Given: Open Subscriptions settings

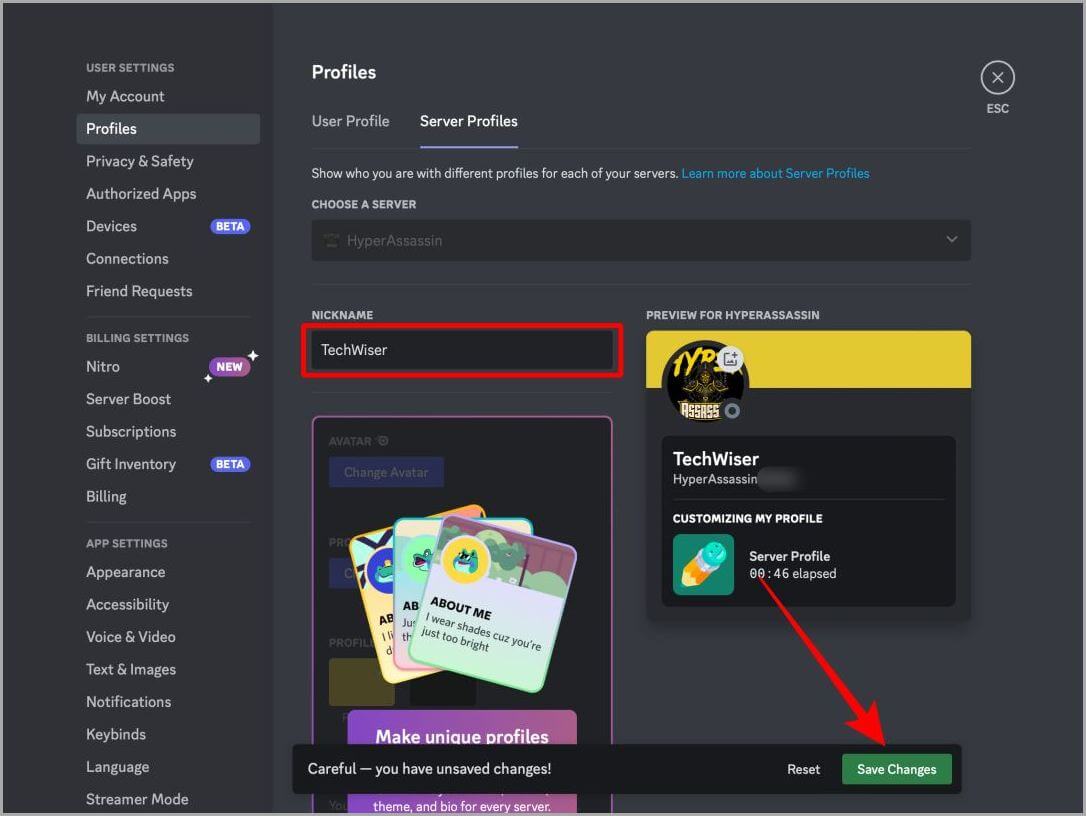Looking at the screenshot, I should pyautogui.click(x=168, y=432).
